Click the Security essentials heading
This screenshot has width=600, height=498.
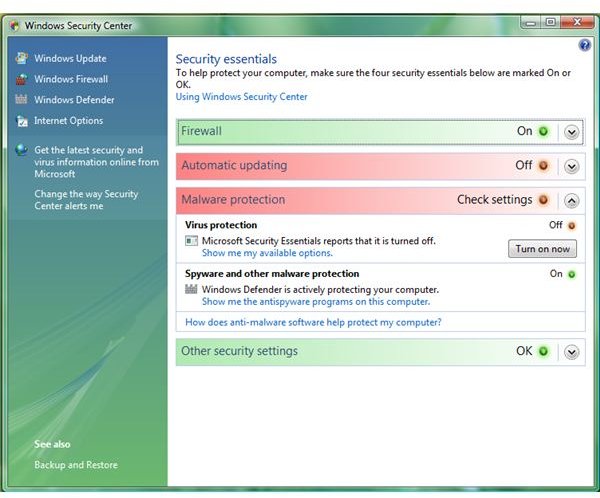point(226,59)
